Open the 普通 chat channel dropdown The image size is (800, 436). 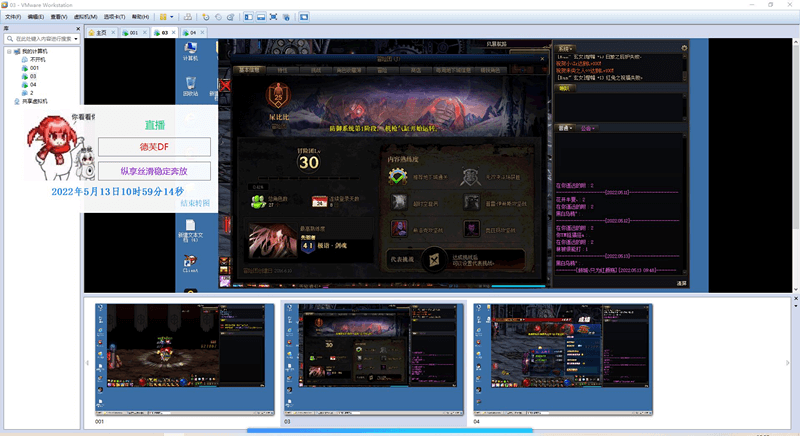[565, 128]
